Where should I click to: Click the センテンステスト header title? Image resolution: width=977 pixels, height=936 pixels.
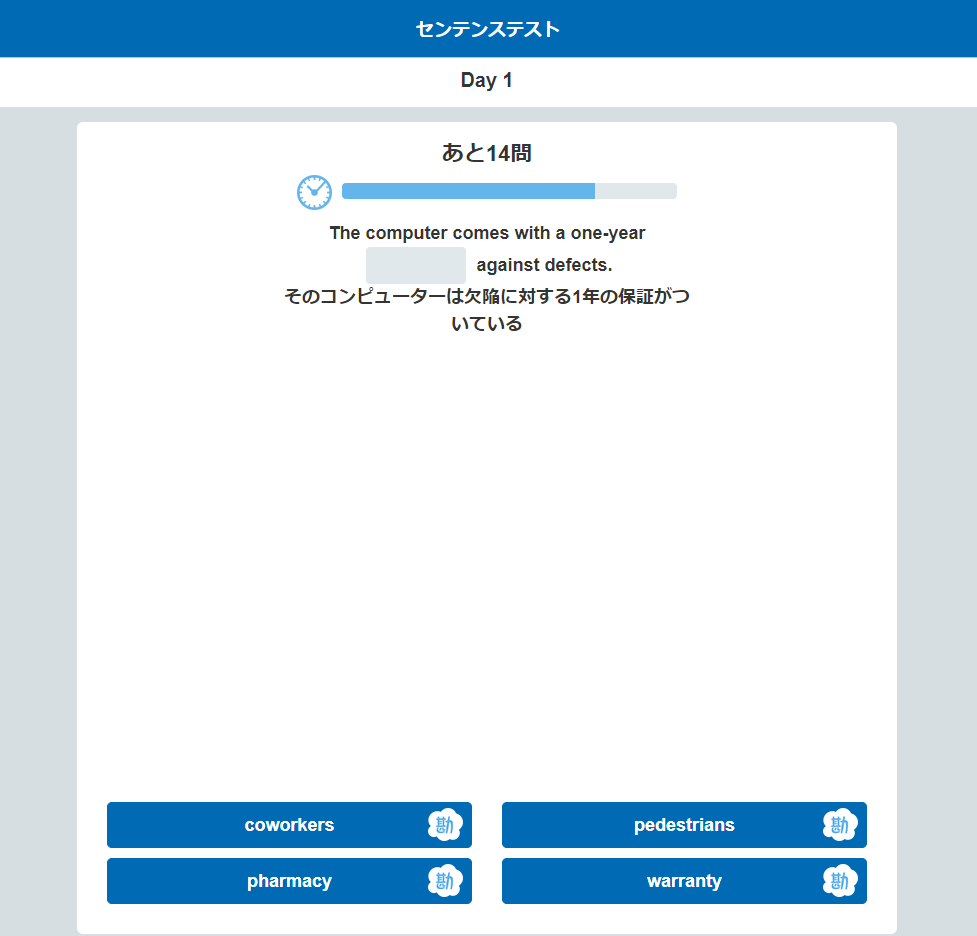tap(487, 29)
